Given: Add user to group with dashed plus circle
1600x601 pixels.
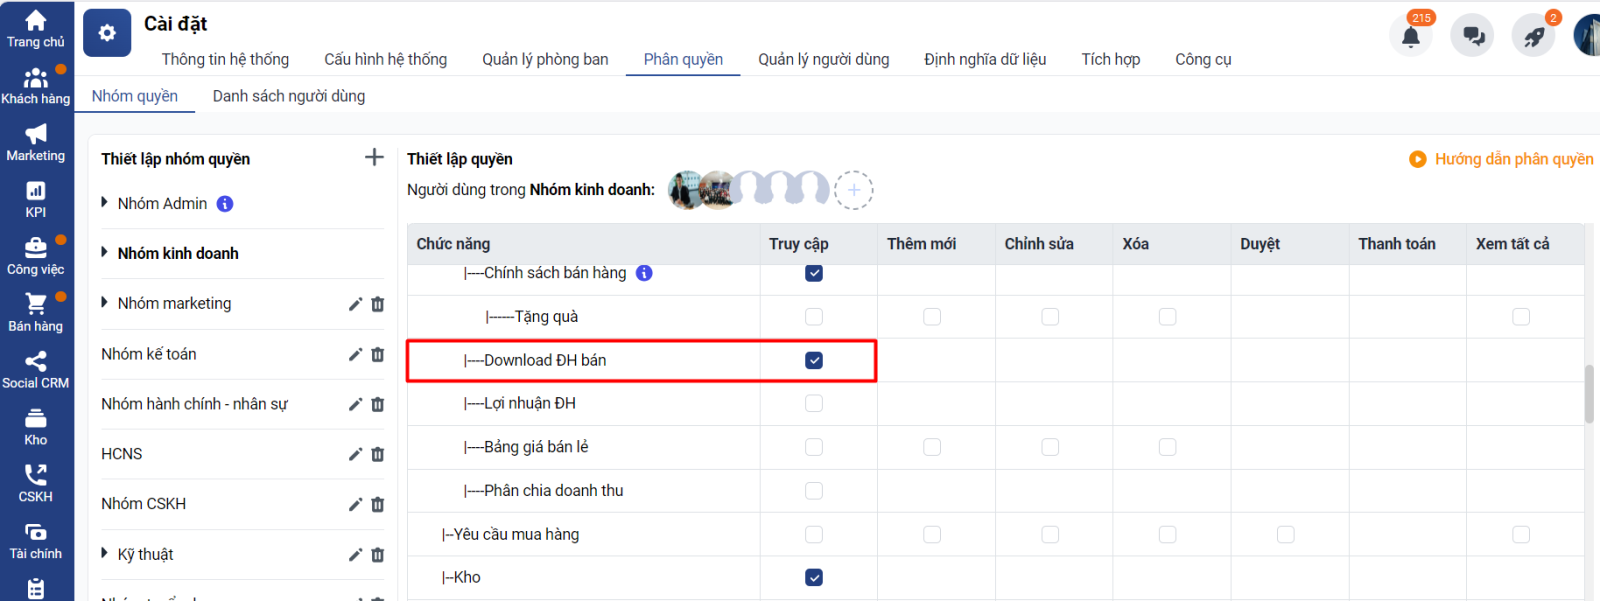Looking at the screenshot, I should point(854,190).
